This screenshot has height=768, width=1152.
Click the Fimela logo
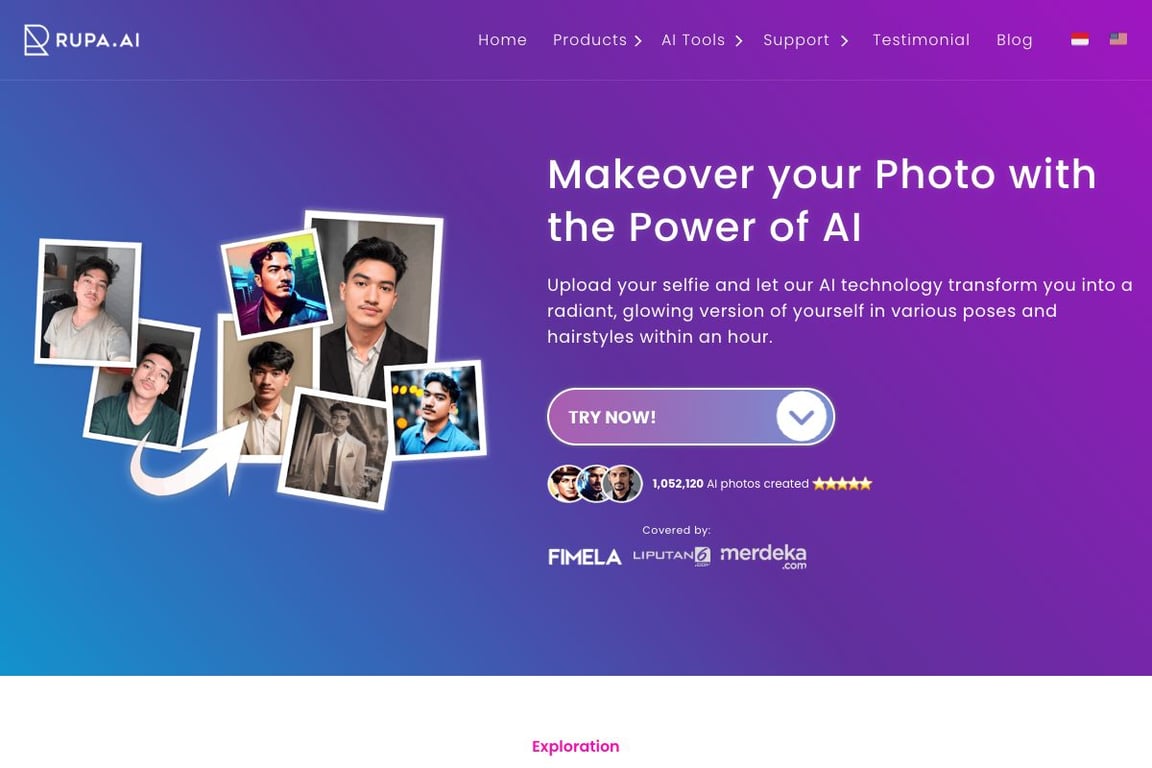tap(585, 557)
